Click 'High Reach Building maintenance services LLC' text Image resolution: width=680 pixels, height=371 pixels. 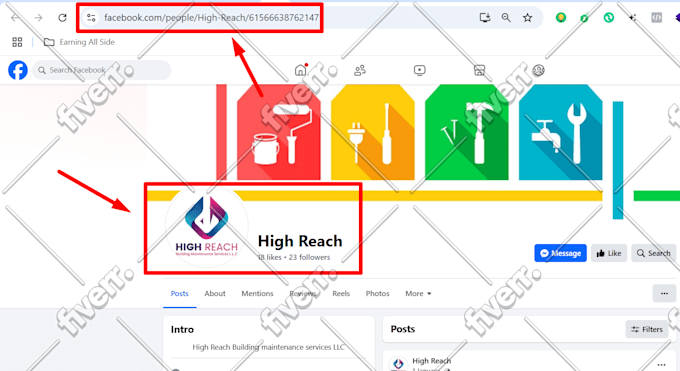(268, 347)
